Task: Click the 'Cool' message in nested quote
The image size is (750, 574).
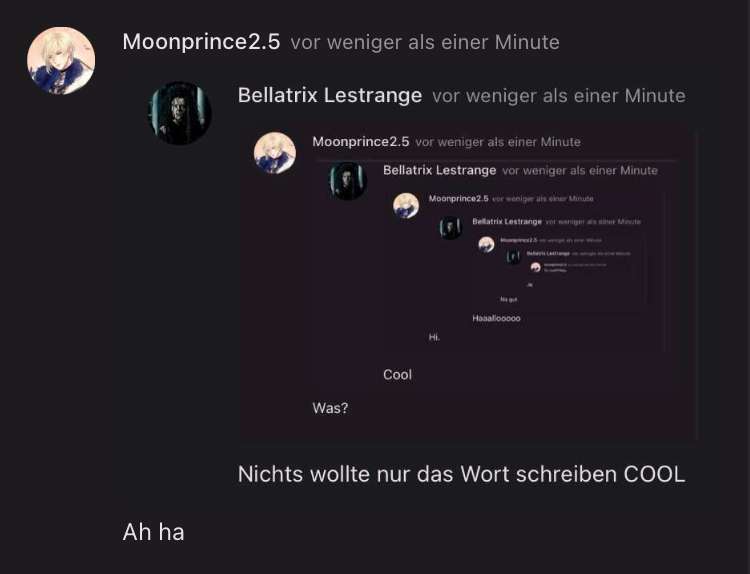Action: 397,375
